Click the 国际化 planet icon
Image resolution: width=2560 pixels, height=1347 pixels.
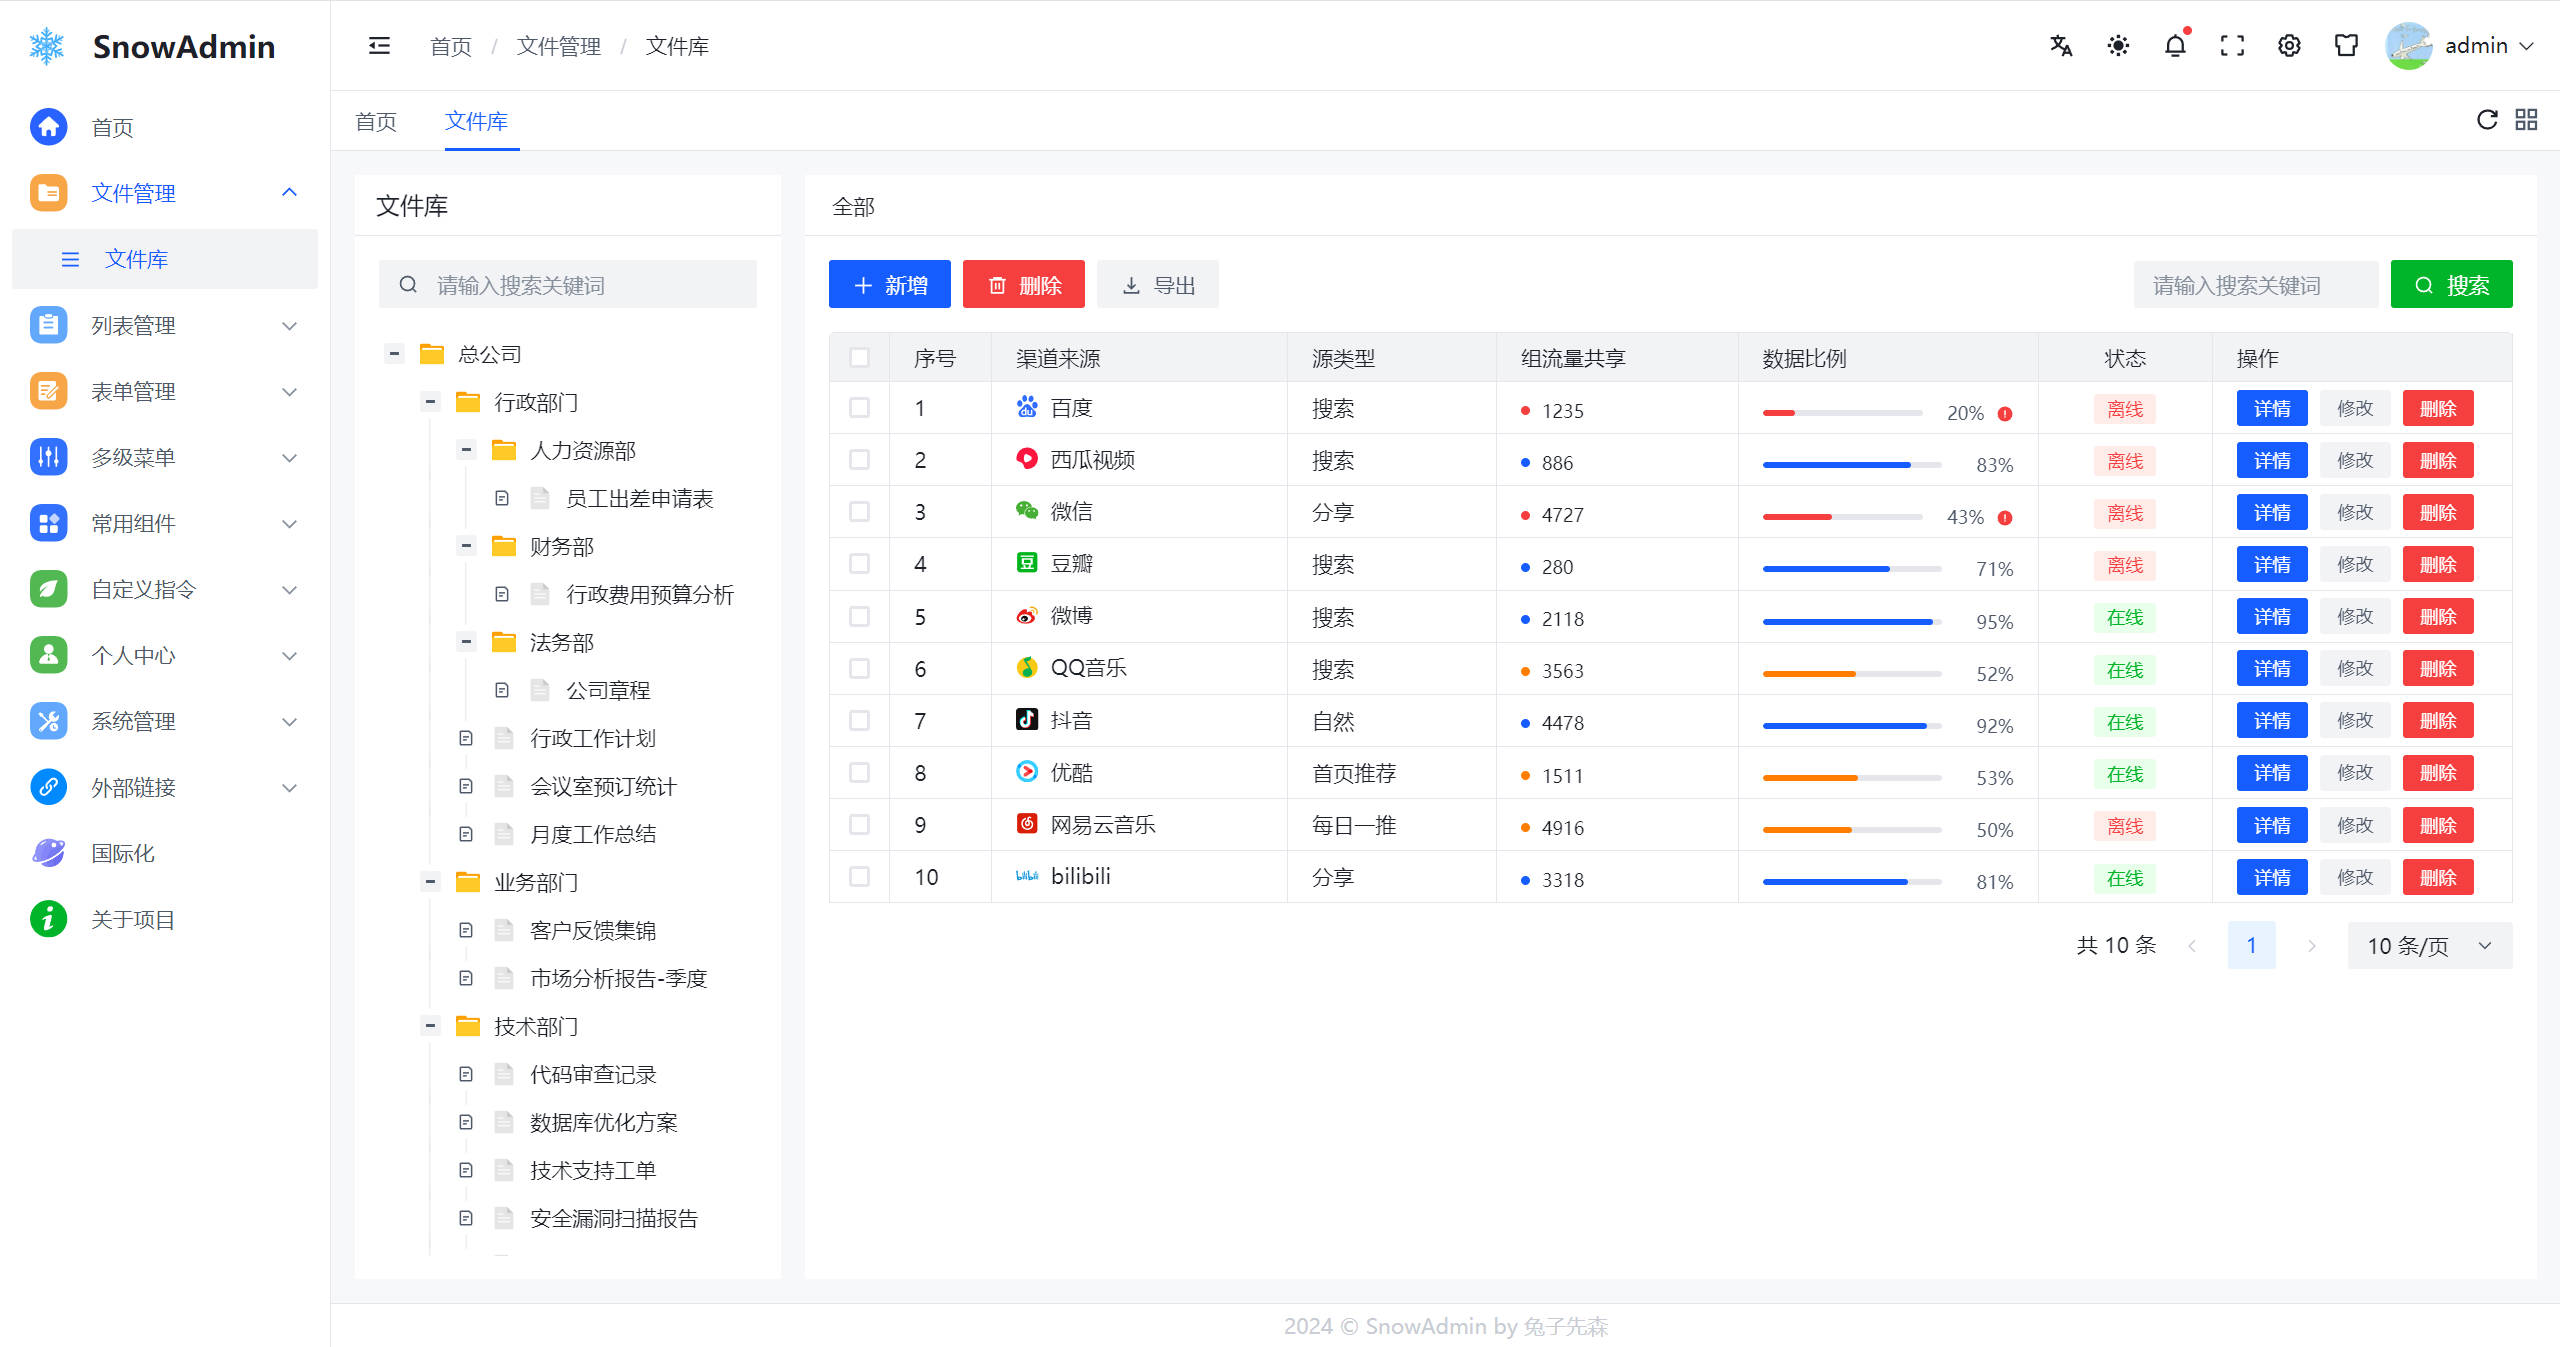point(48,853)
